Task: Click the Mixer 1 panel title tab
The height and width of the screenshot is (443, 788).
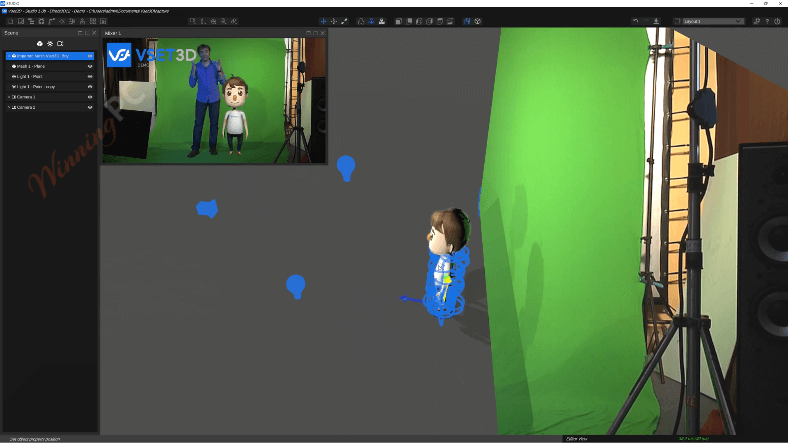Action: pos(113,33)
